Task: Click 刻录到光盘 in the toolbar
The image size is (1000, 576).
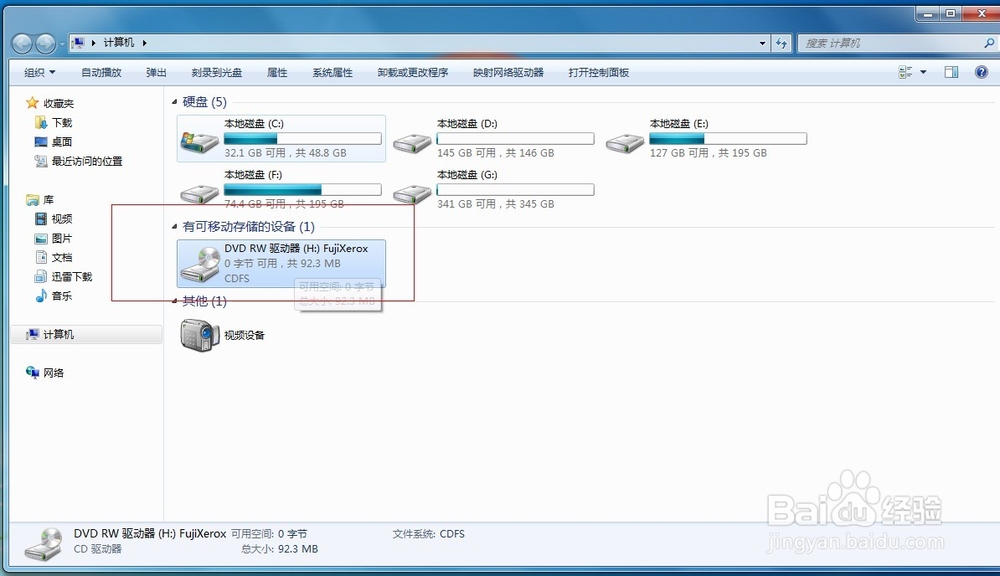Action: tap(217, 72)
